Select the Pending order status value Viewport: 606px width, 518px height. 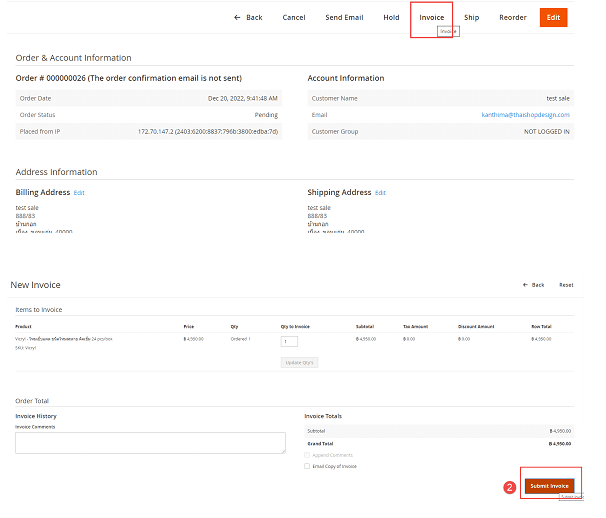click(x=266, y=115)
